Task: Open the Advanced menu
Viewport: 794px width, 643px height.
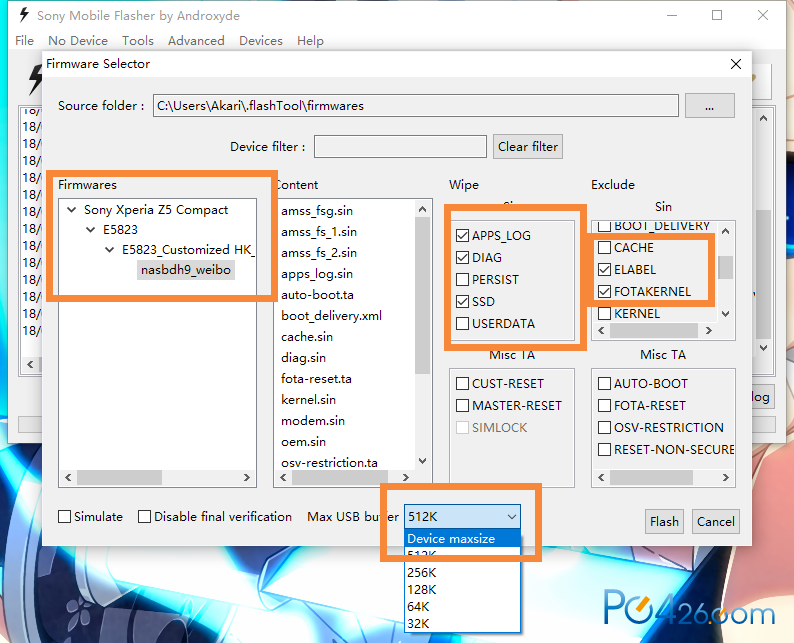Action: [x=196, y=41]
